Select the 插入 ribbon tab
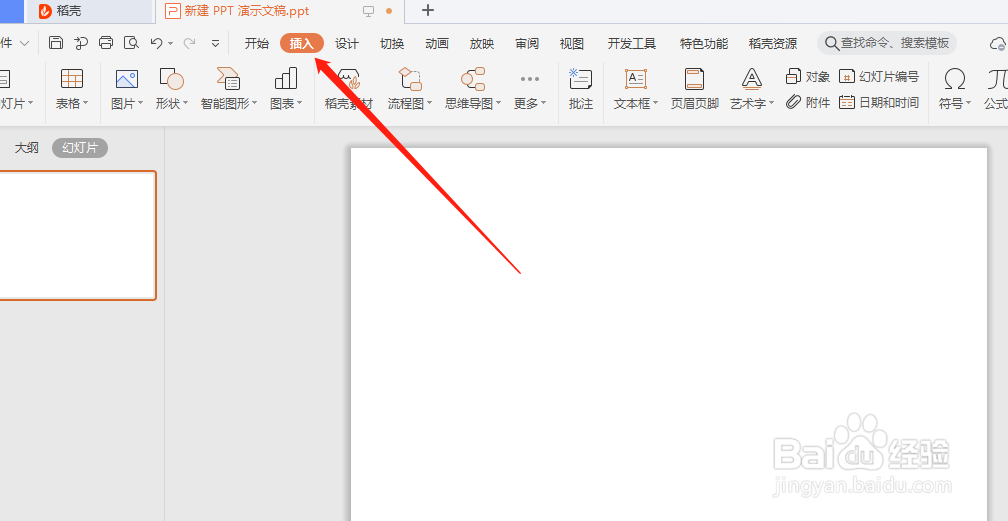The height and width of the screenshot is (521, 1008). click(302, 44)
